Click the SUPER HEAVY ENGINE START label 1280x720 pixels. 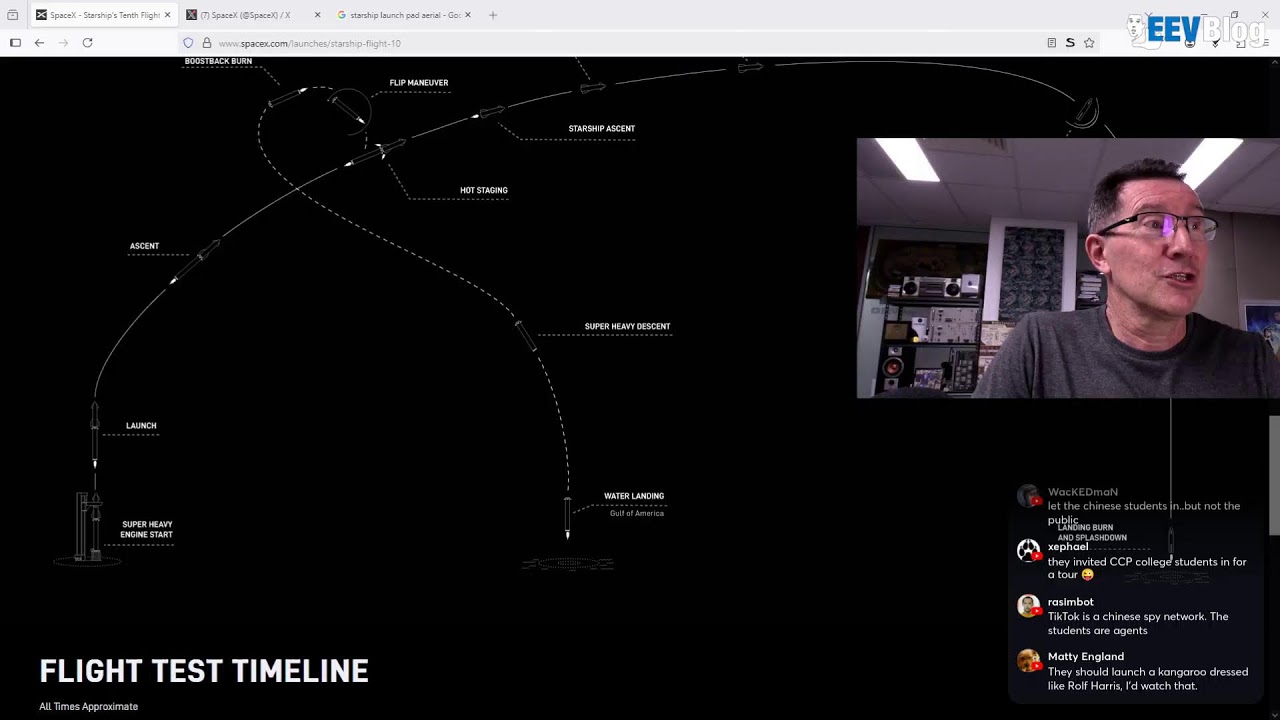tap(147, 529)
